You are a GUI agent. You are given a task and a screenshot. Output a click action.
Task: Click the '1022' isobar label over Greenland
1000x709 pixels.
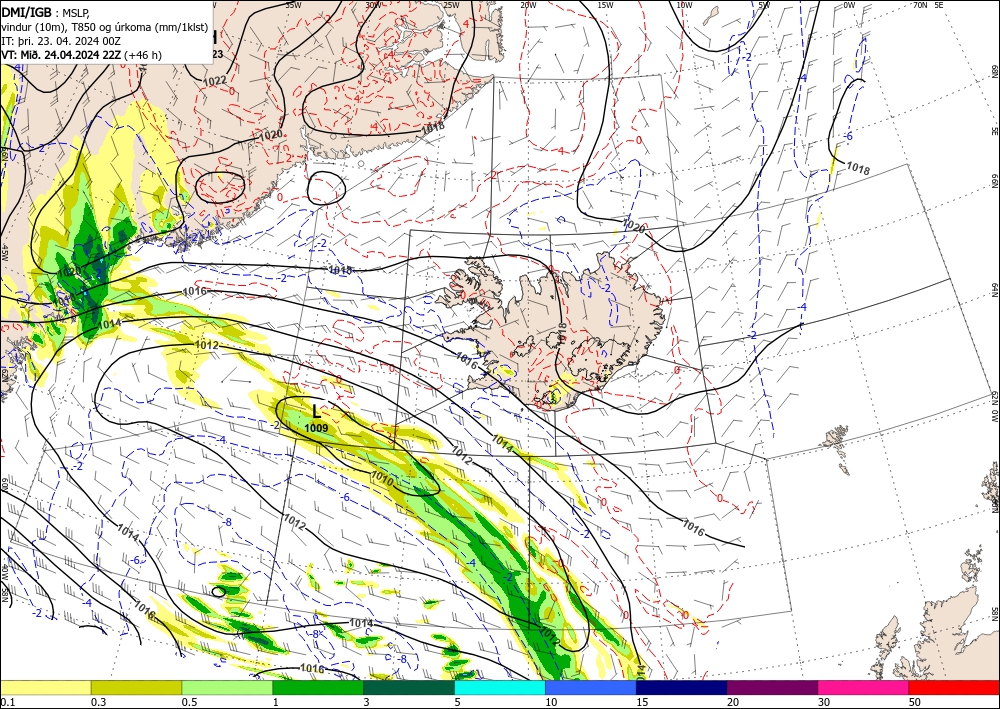point(215,80)
